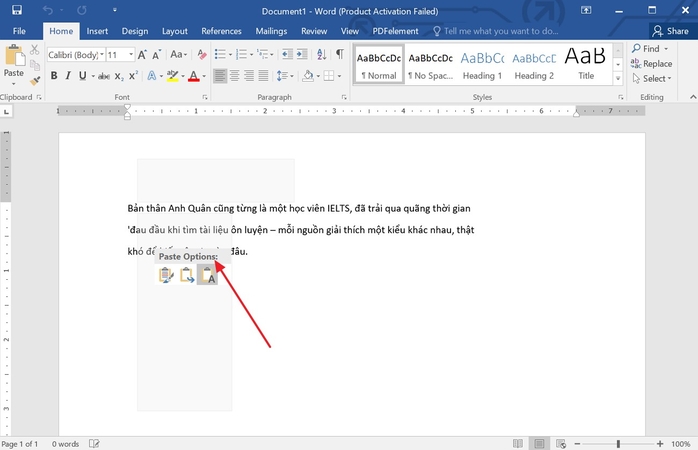This screenshot has width=698, height=450.
Task: Apply superscript formatting
Action: tap(133, 76)
